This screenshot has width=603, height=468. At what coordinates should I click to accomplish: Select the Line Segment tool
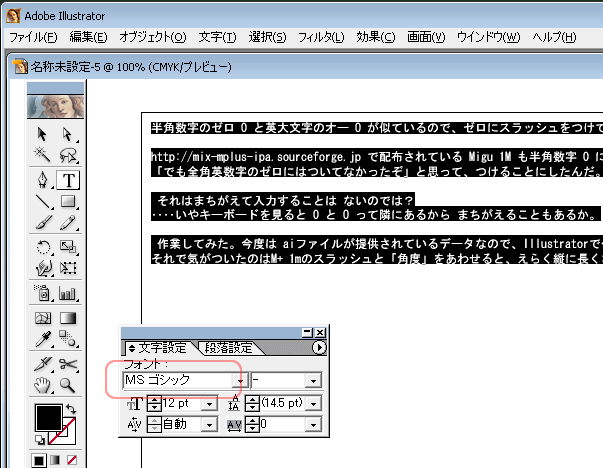(43, 202)
